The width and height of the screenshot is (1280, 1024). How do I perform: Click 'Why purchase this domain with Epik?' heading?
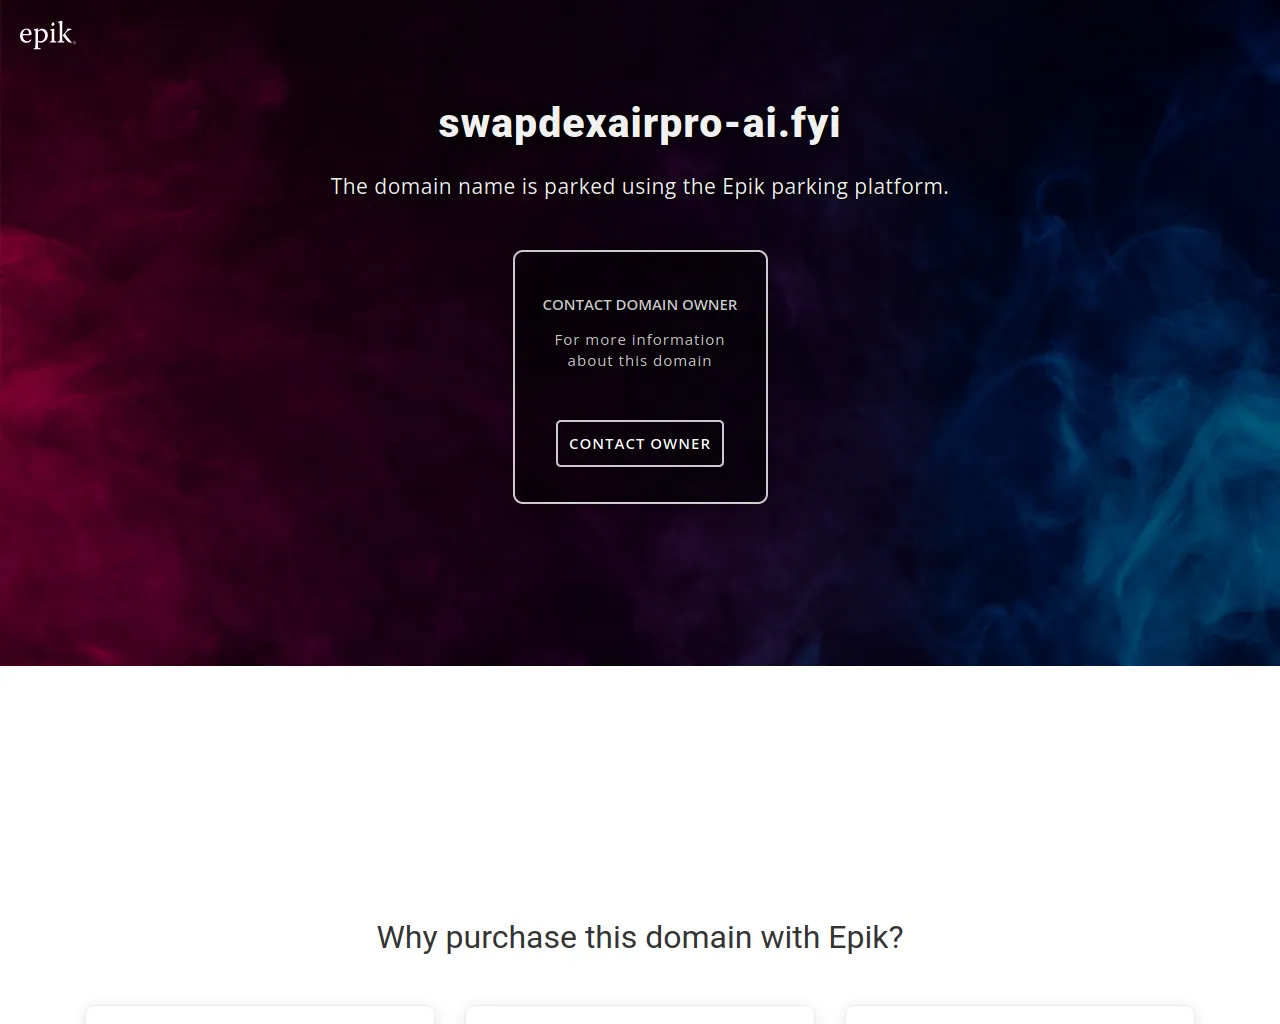(640, 937)
